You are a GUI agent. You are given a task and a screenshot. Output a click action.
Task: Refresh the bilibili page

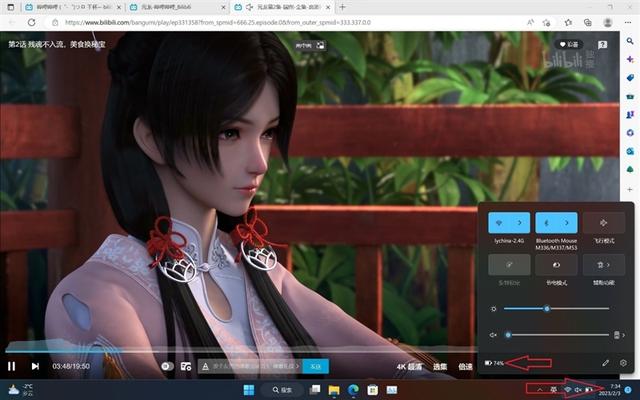(x=31, y=22)
